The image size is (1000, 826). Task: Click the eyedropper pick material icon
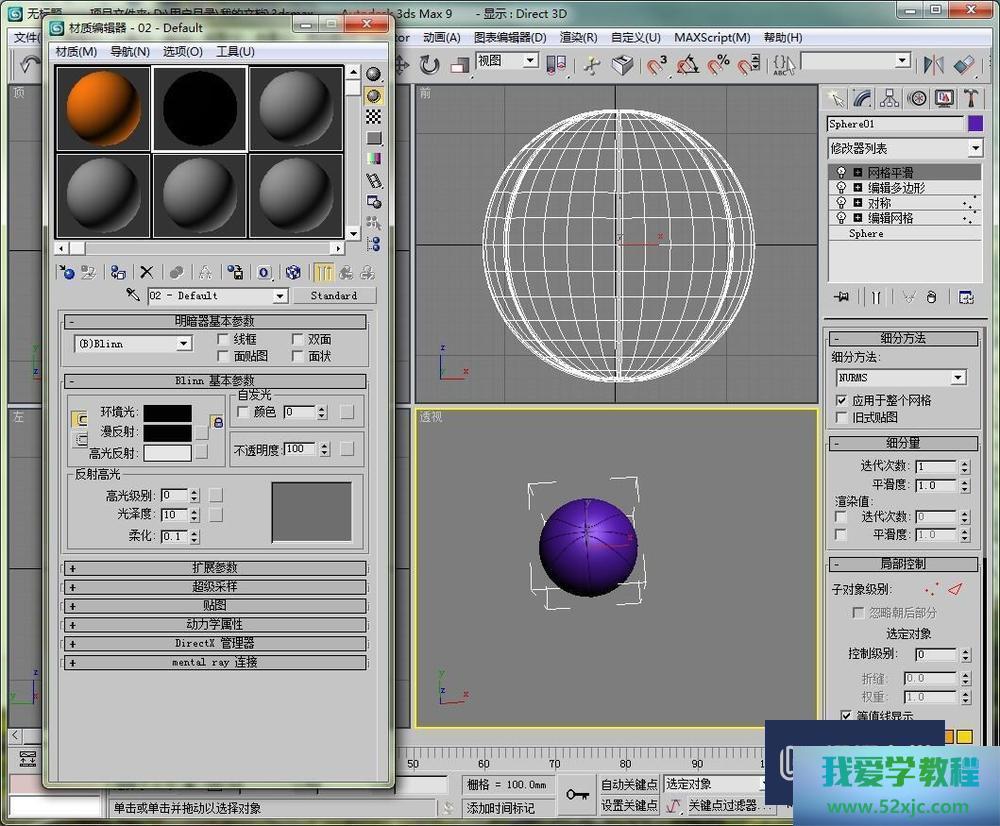pos(132,296)
